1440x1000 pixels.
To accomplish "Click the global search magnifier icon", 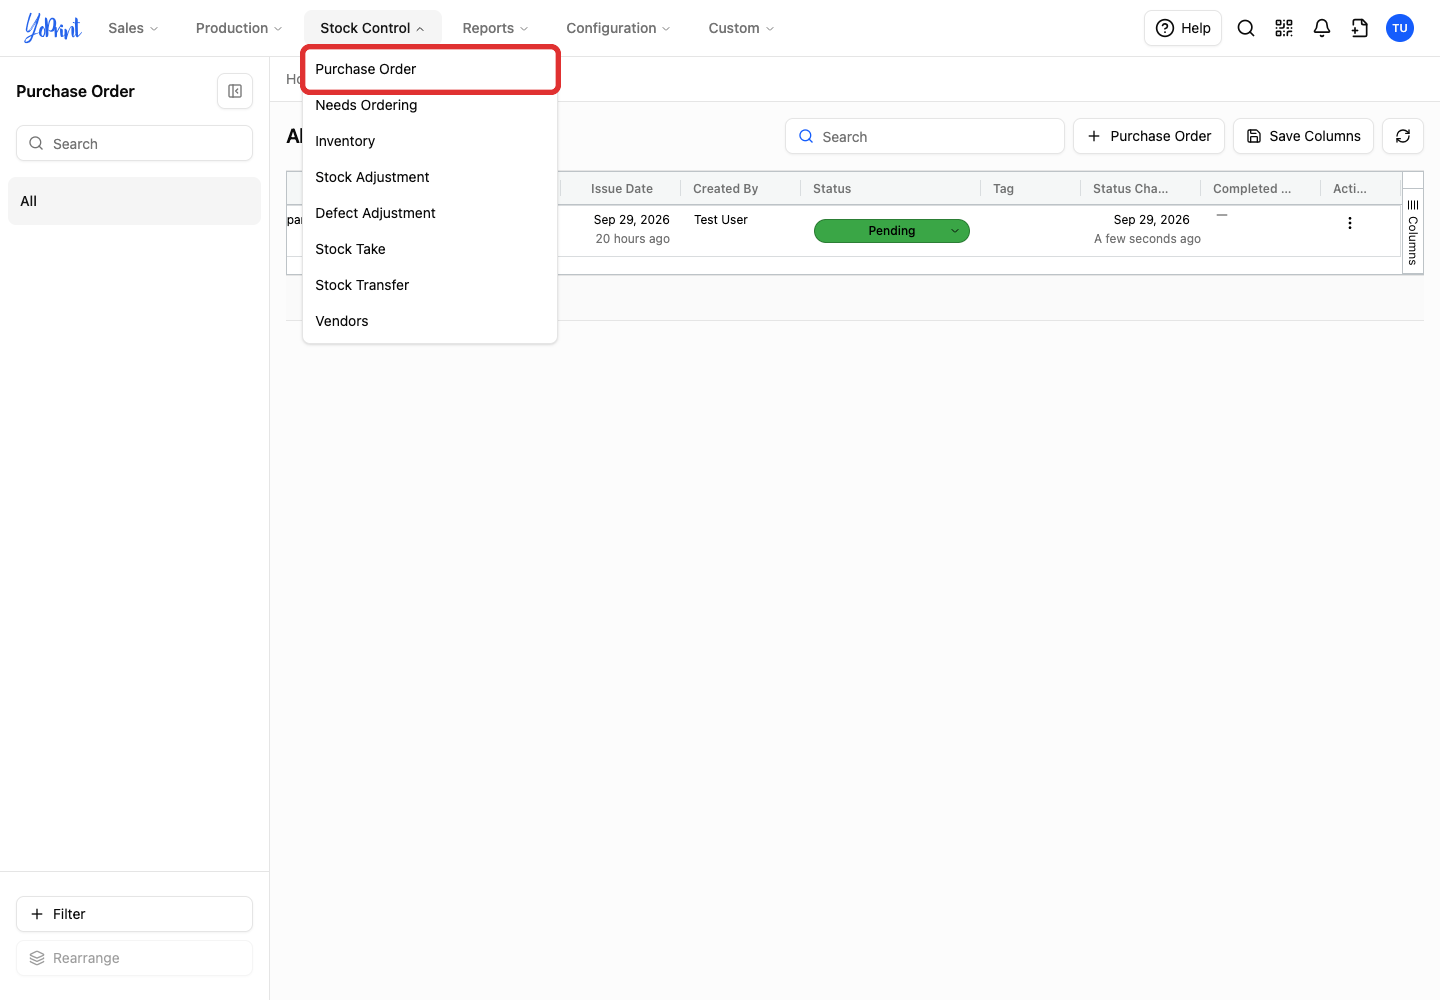I will click(x=1246, y=28).
